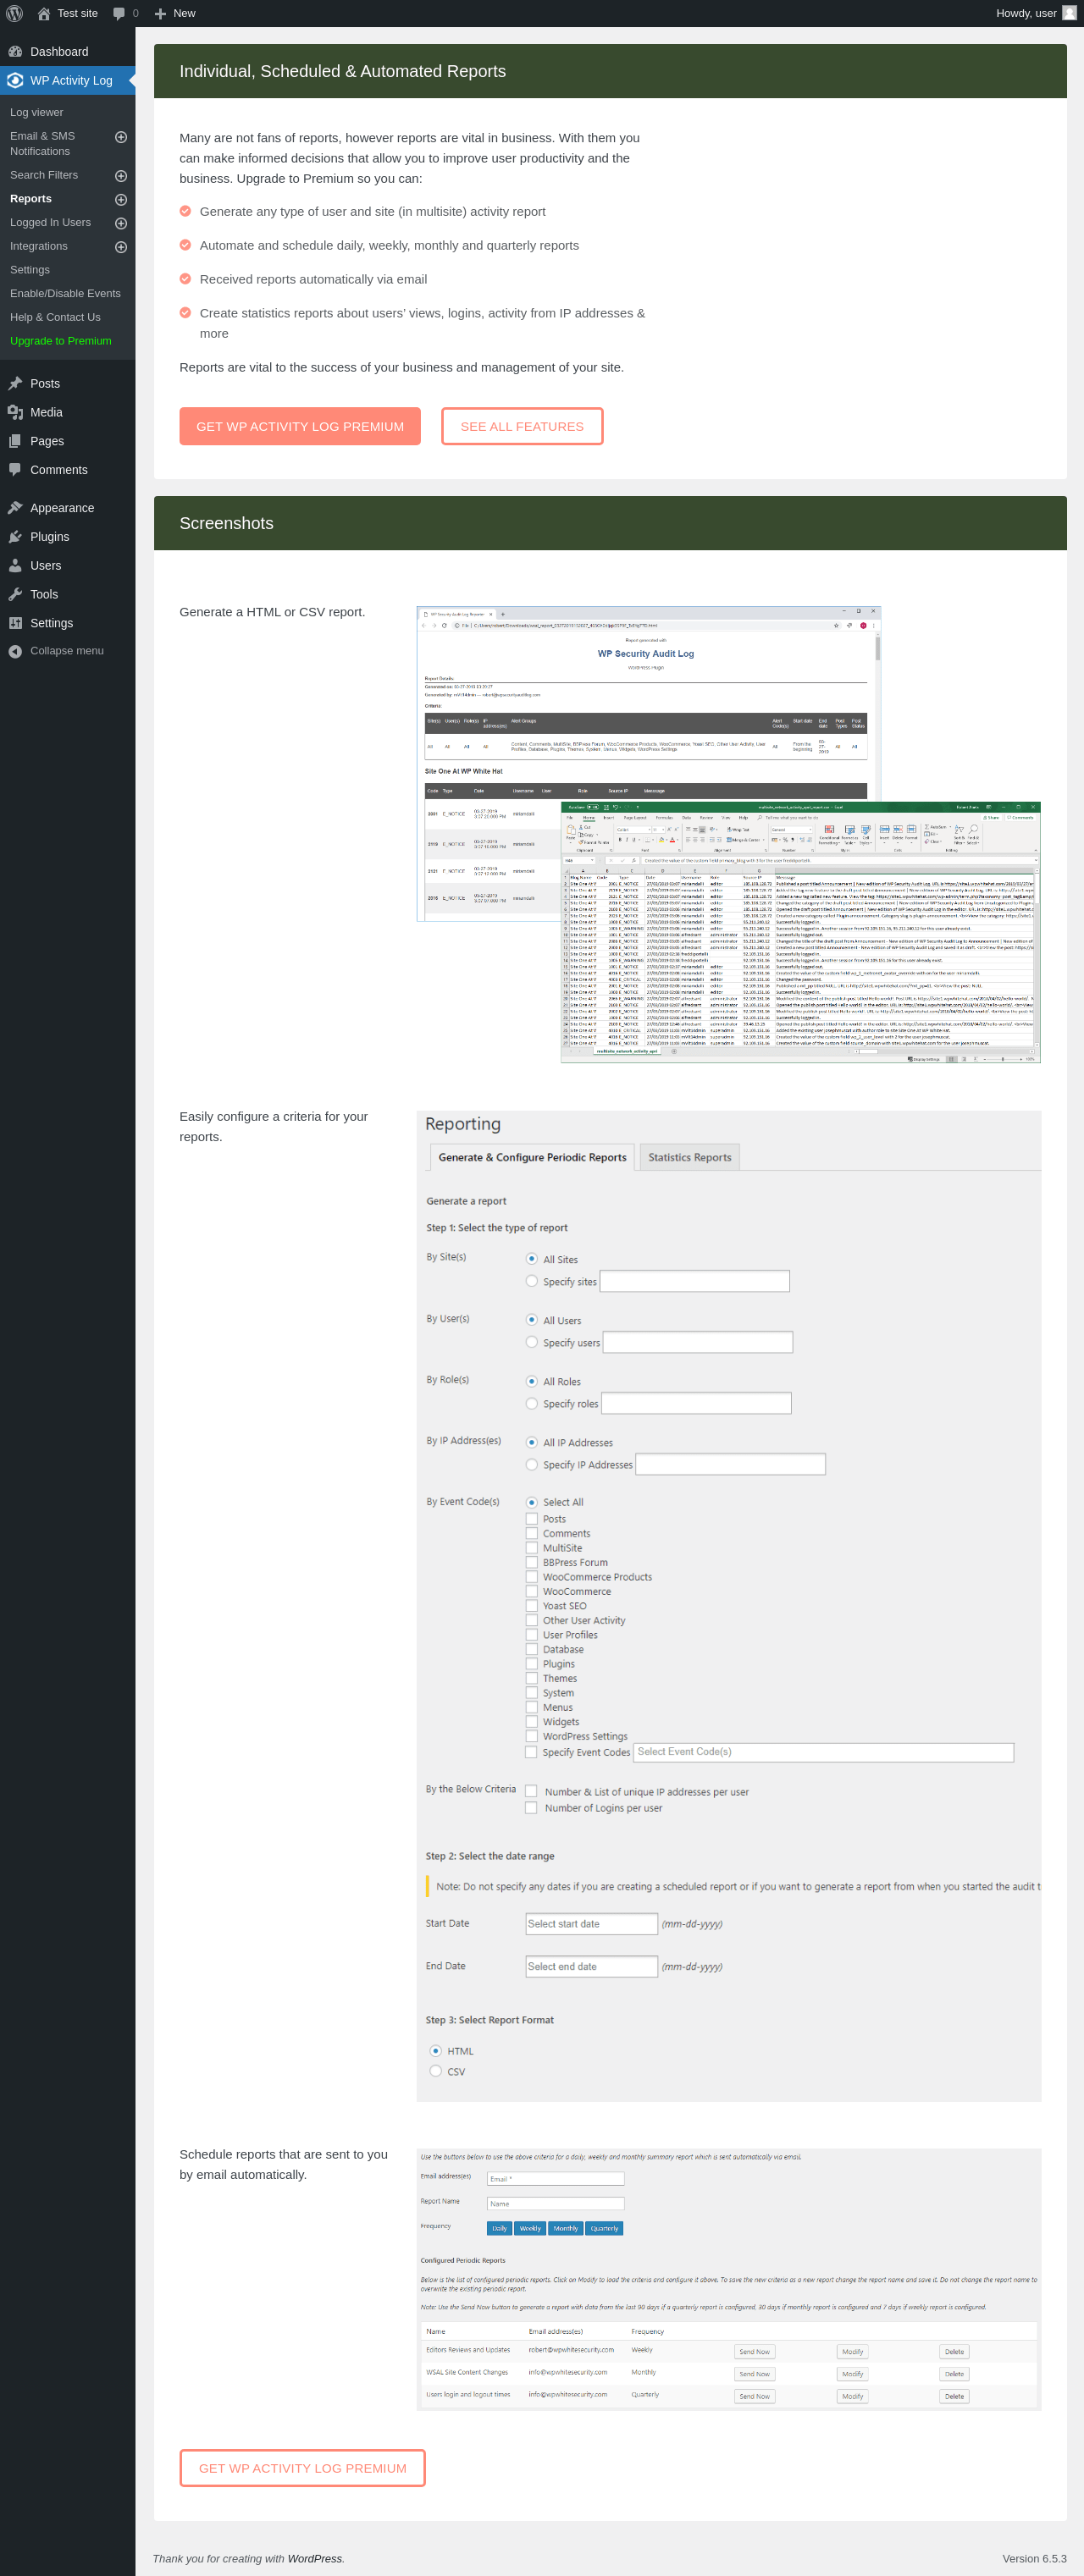Click the Tools wrench icon
Viewport: 1084px width, 2576px height.
click(15, 594)
